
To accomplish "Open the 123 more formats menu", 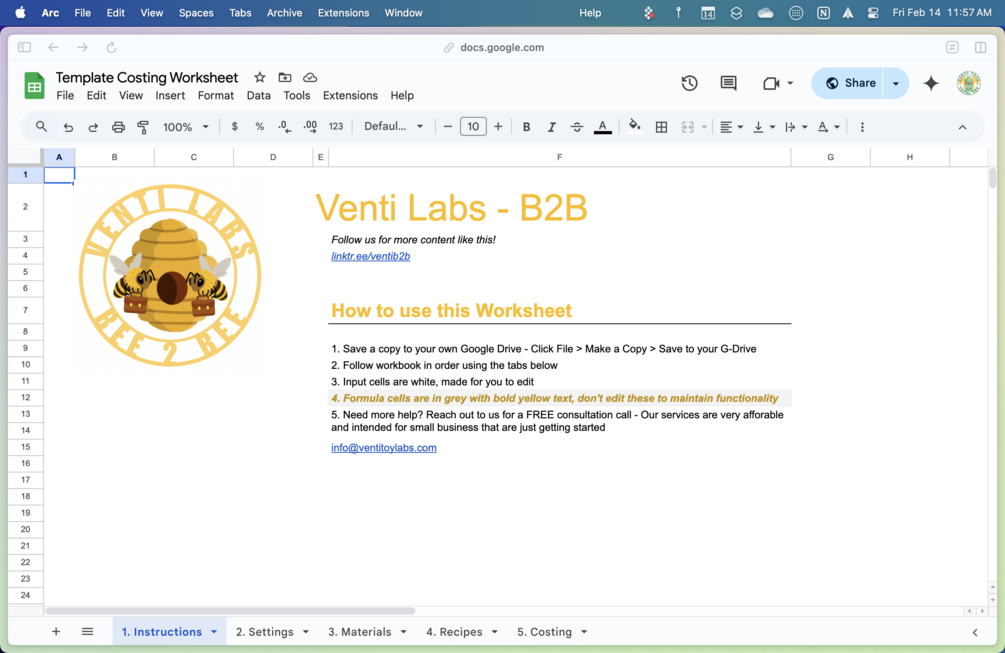I will [336, 127].
